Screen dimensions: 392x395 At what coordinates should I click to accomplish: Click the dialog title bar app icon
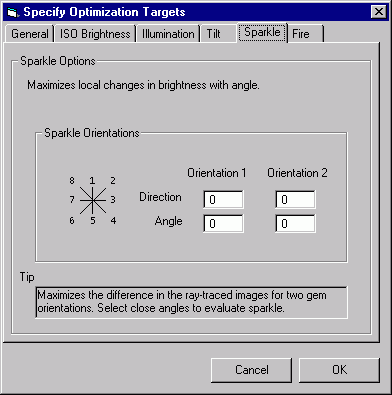[13, 13]
